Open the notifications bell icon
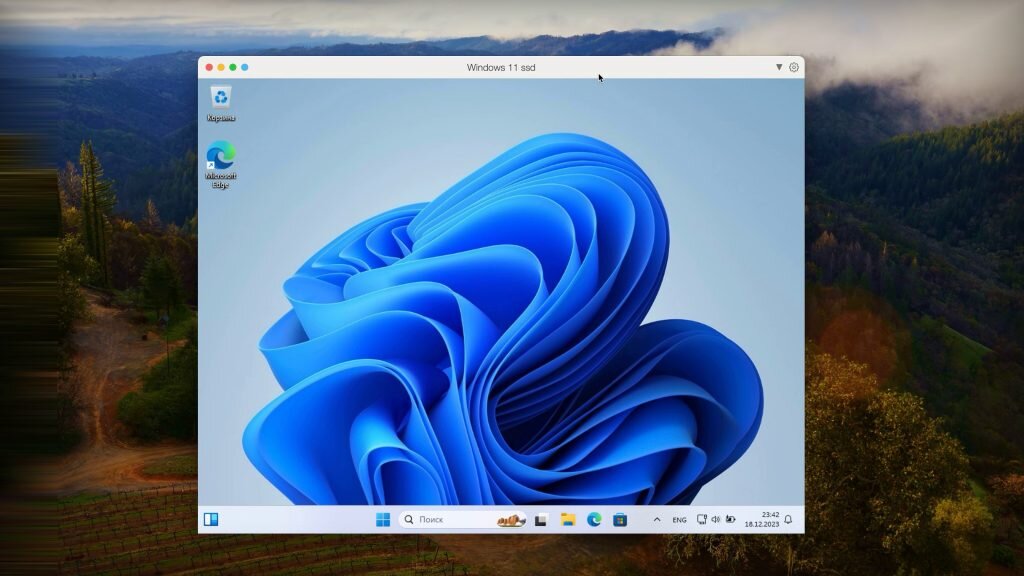The height and width of the screenshot is (576, 1024). 788,519
